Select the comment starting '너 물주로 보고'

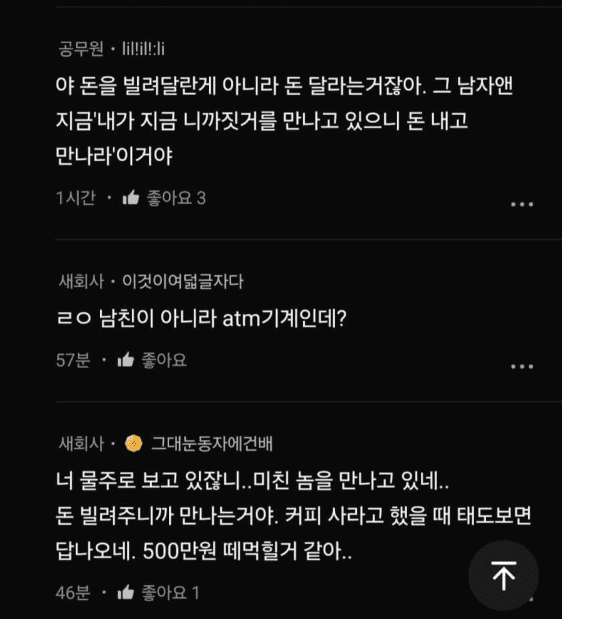click(x=293, y=515)
